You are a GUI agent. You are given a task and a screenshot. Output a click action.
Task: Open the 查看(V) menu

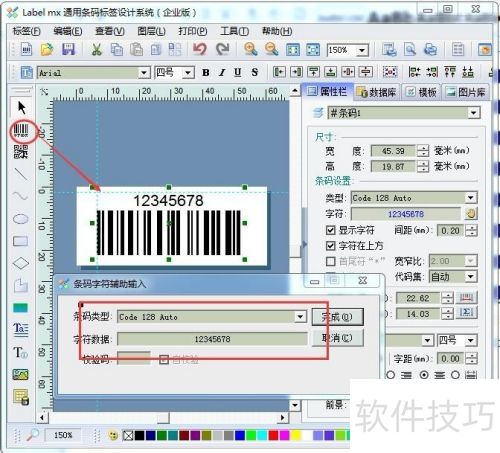110,31
